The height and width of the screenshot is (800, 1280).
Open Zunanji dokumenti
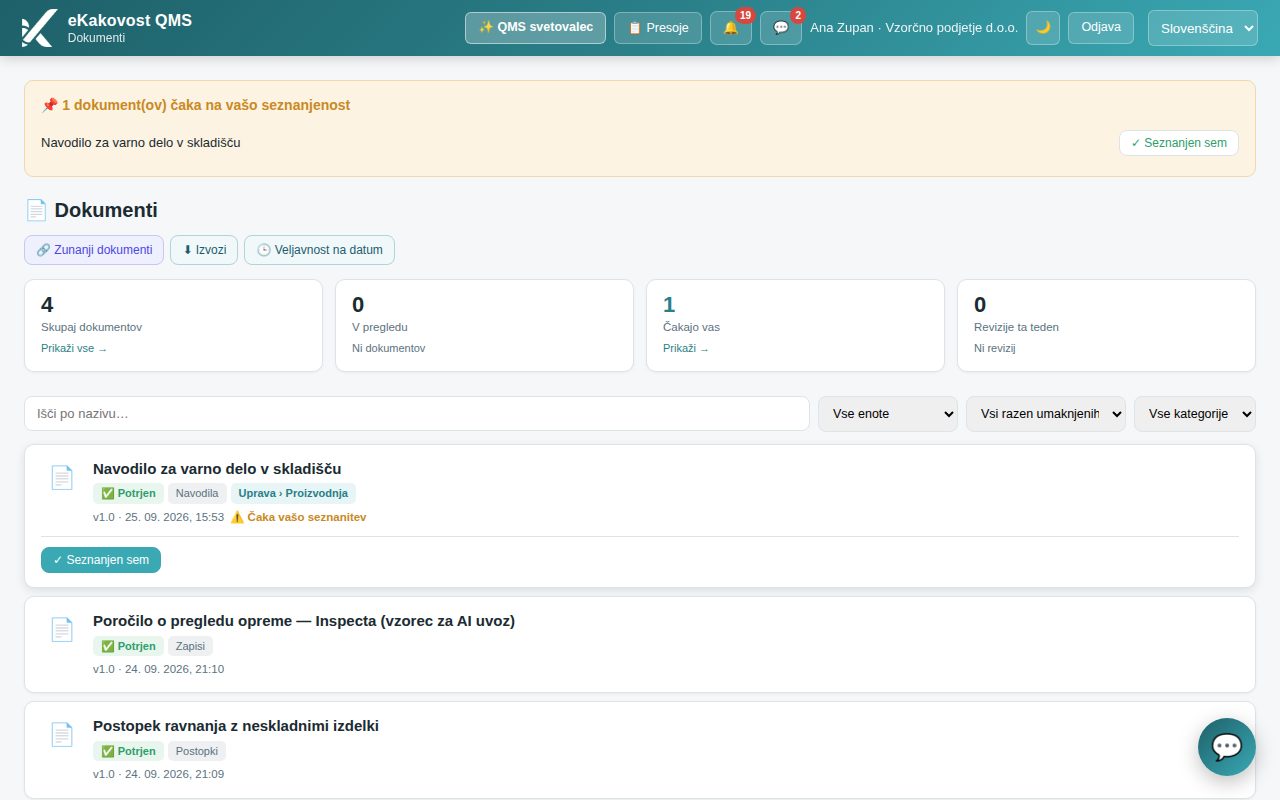tap(94, 250)
